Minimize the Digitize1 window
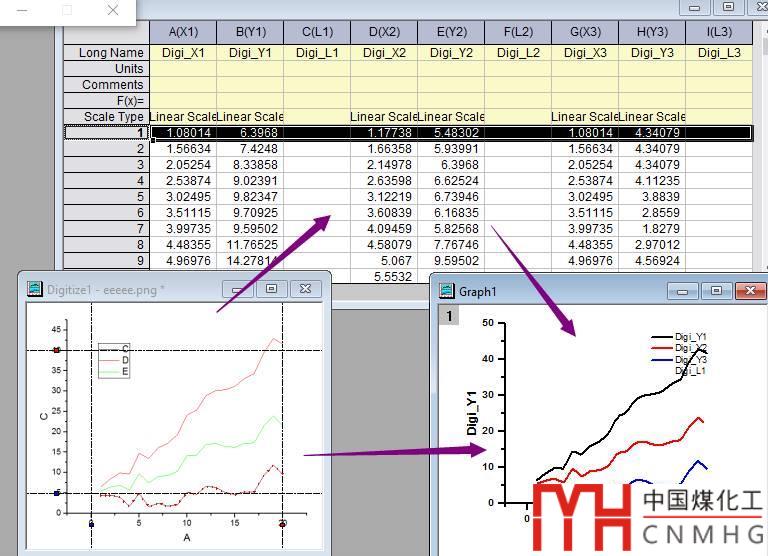Image resolution: width=768 pixels, height=556 pixels. [238, 289]
